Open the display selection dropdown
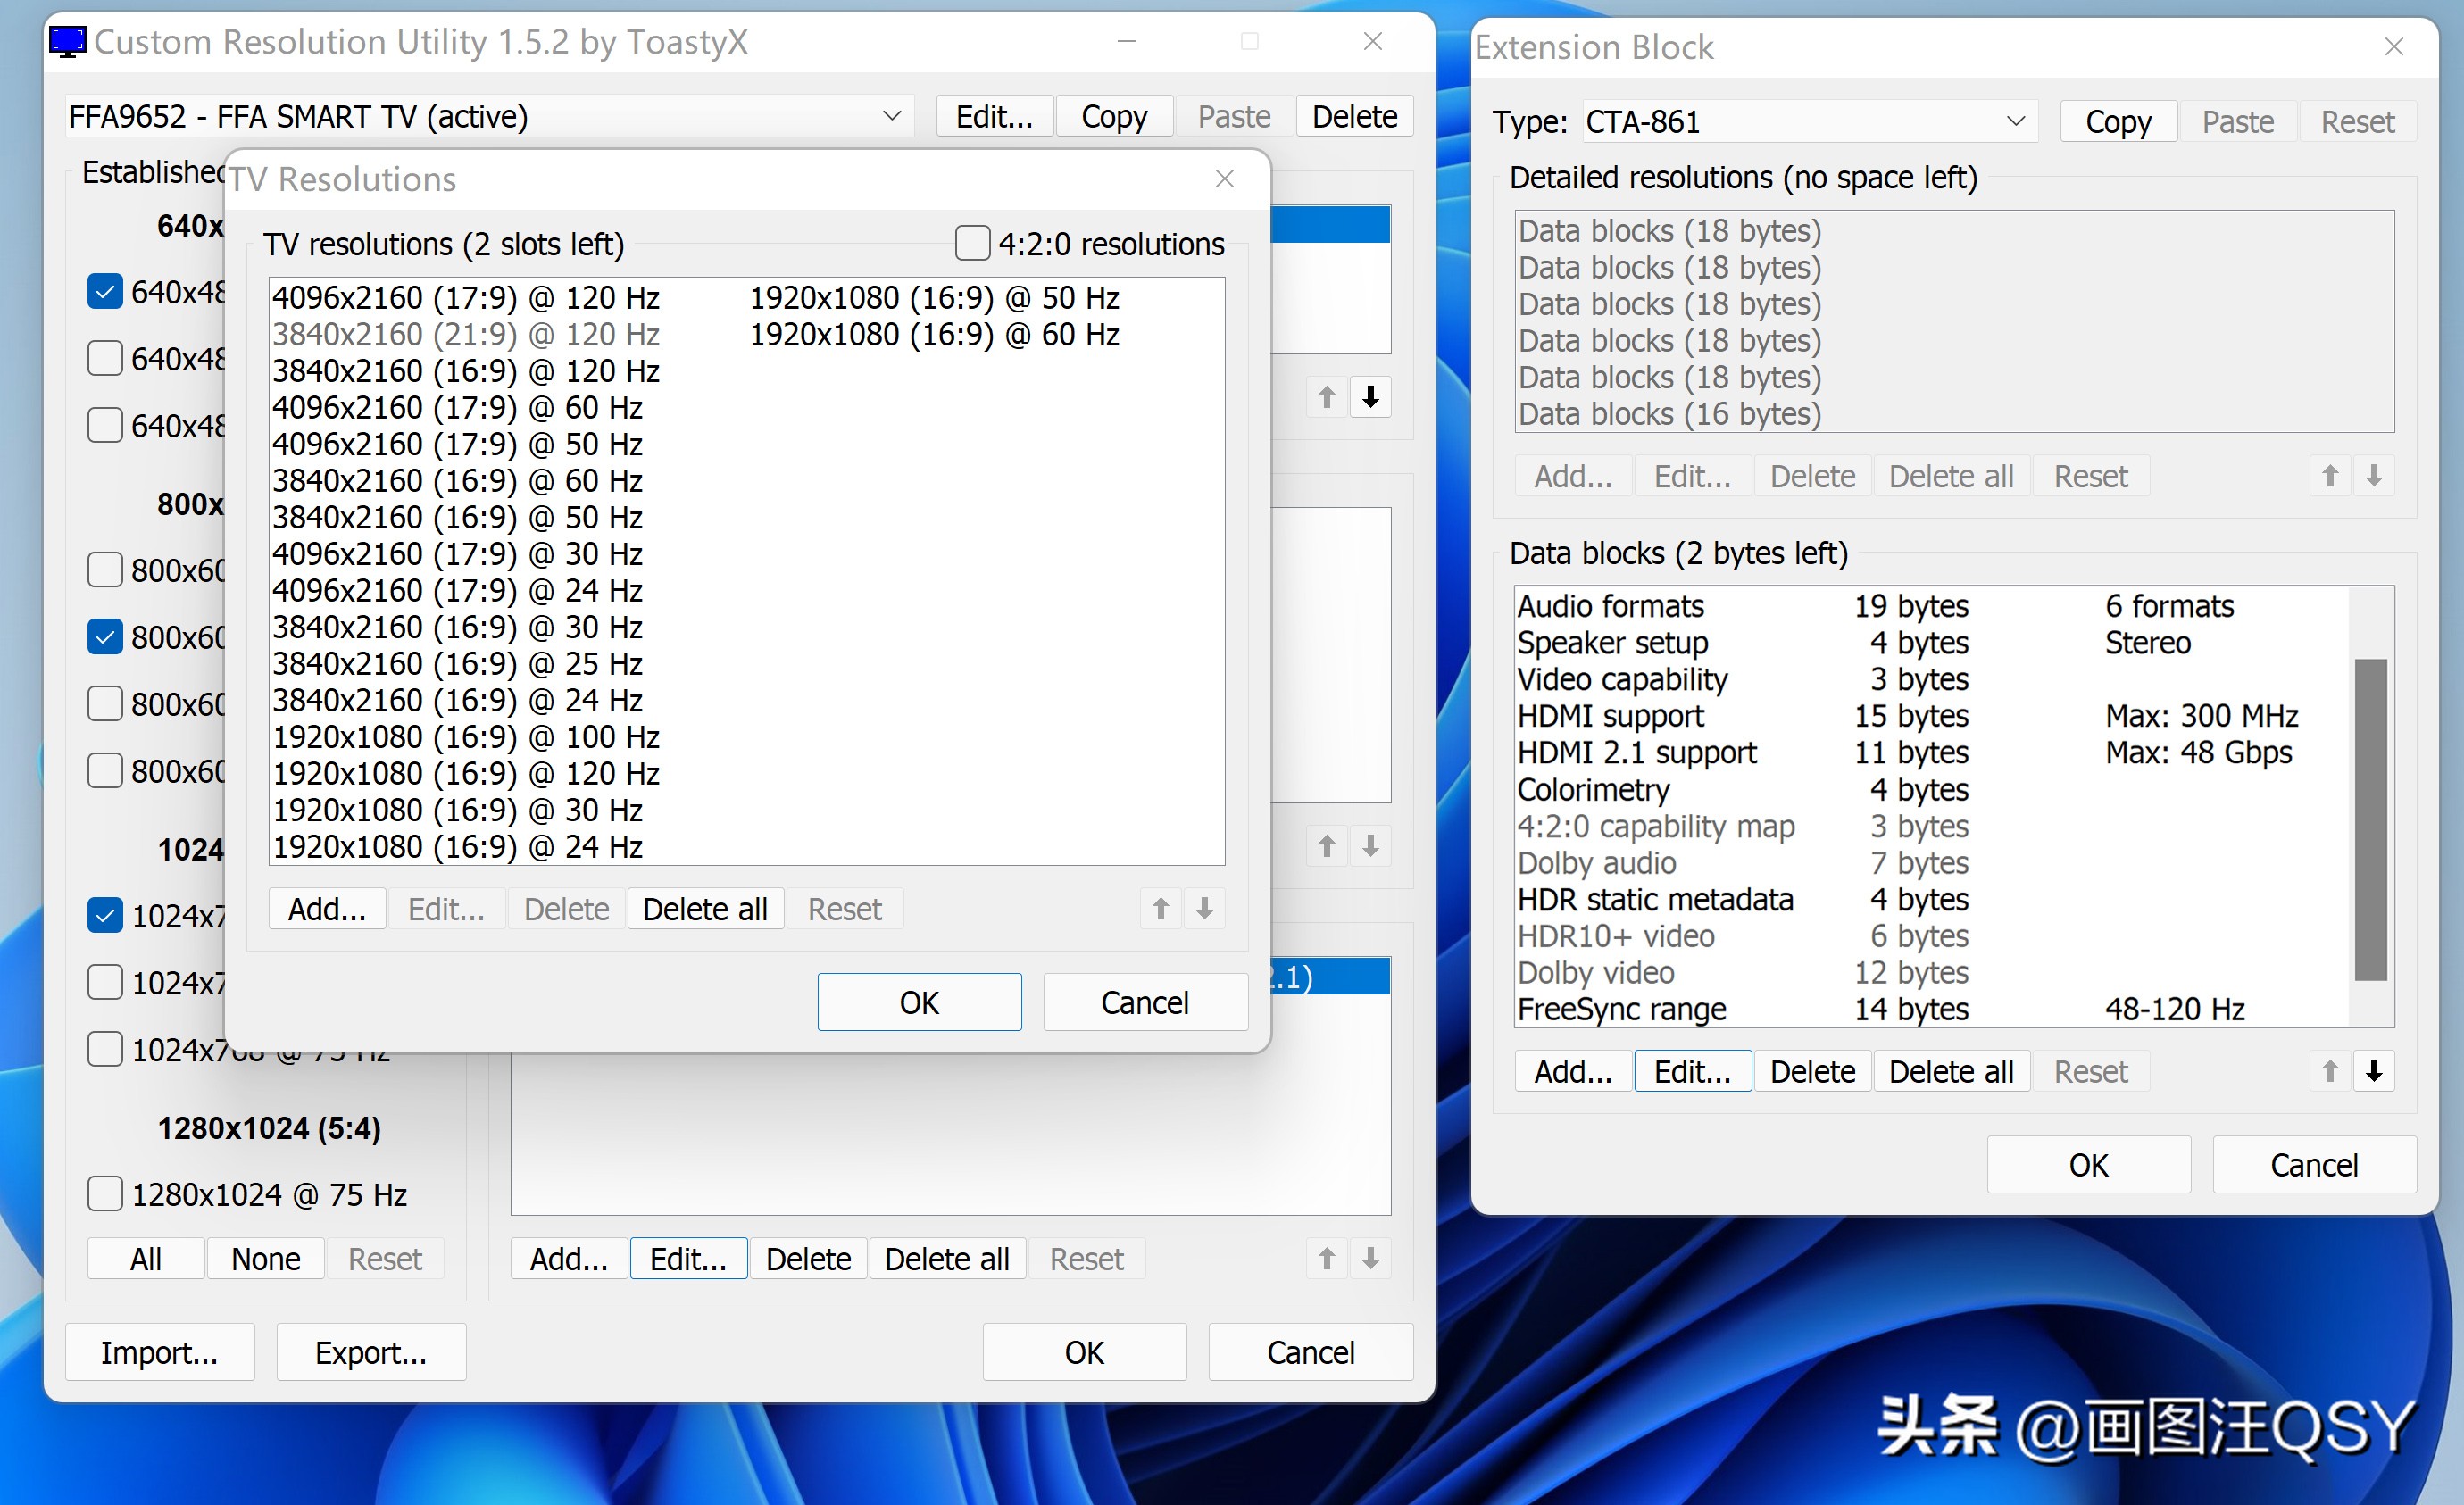 (891, 116)
